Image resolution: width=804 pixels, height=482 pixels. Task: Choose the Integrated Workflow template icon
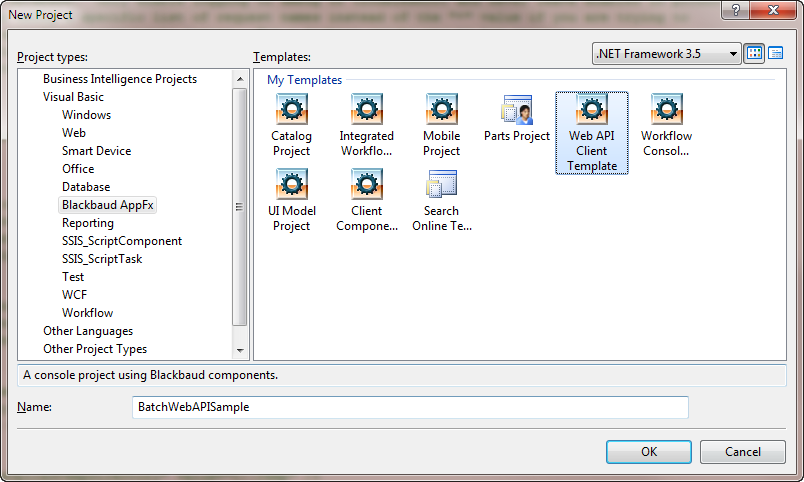[x=366, y=110]
